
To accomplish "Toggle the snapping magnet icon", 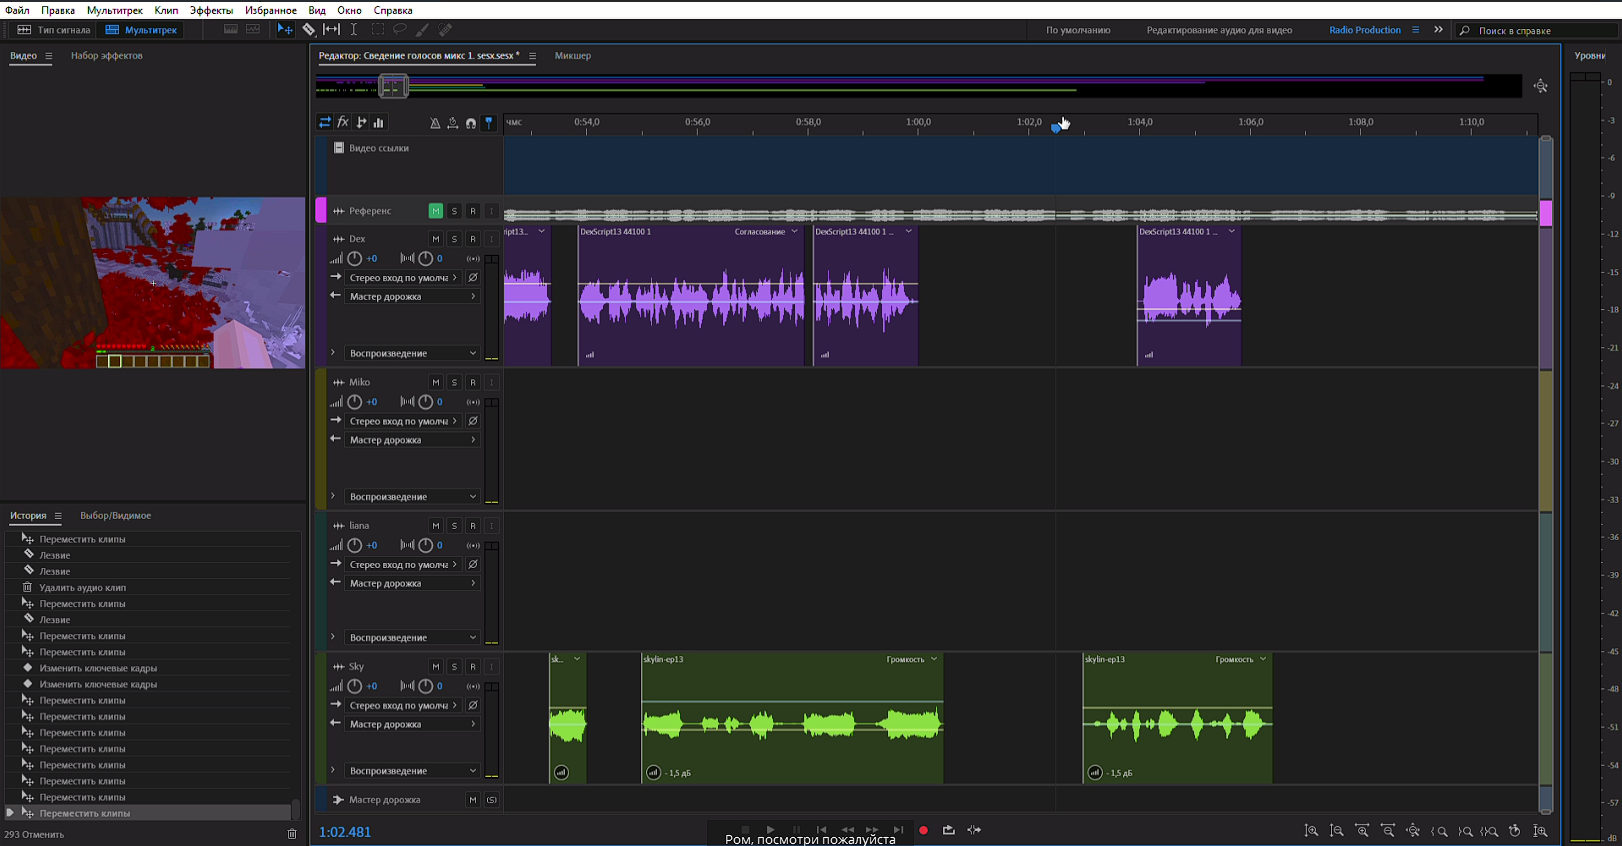I will pos(471,123).
